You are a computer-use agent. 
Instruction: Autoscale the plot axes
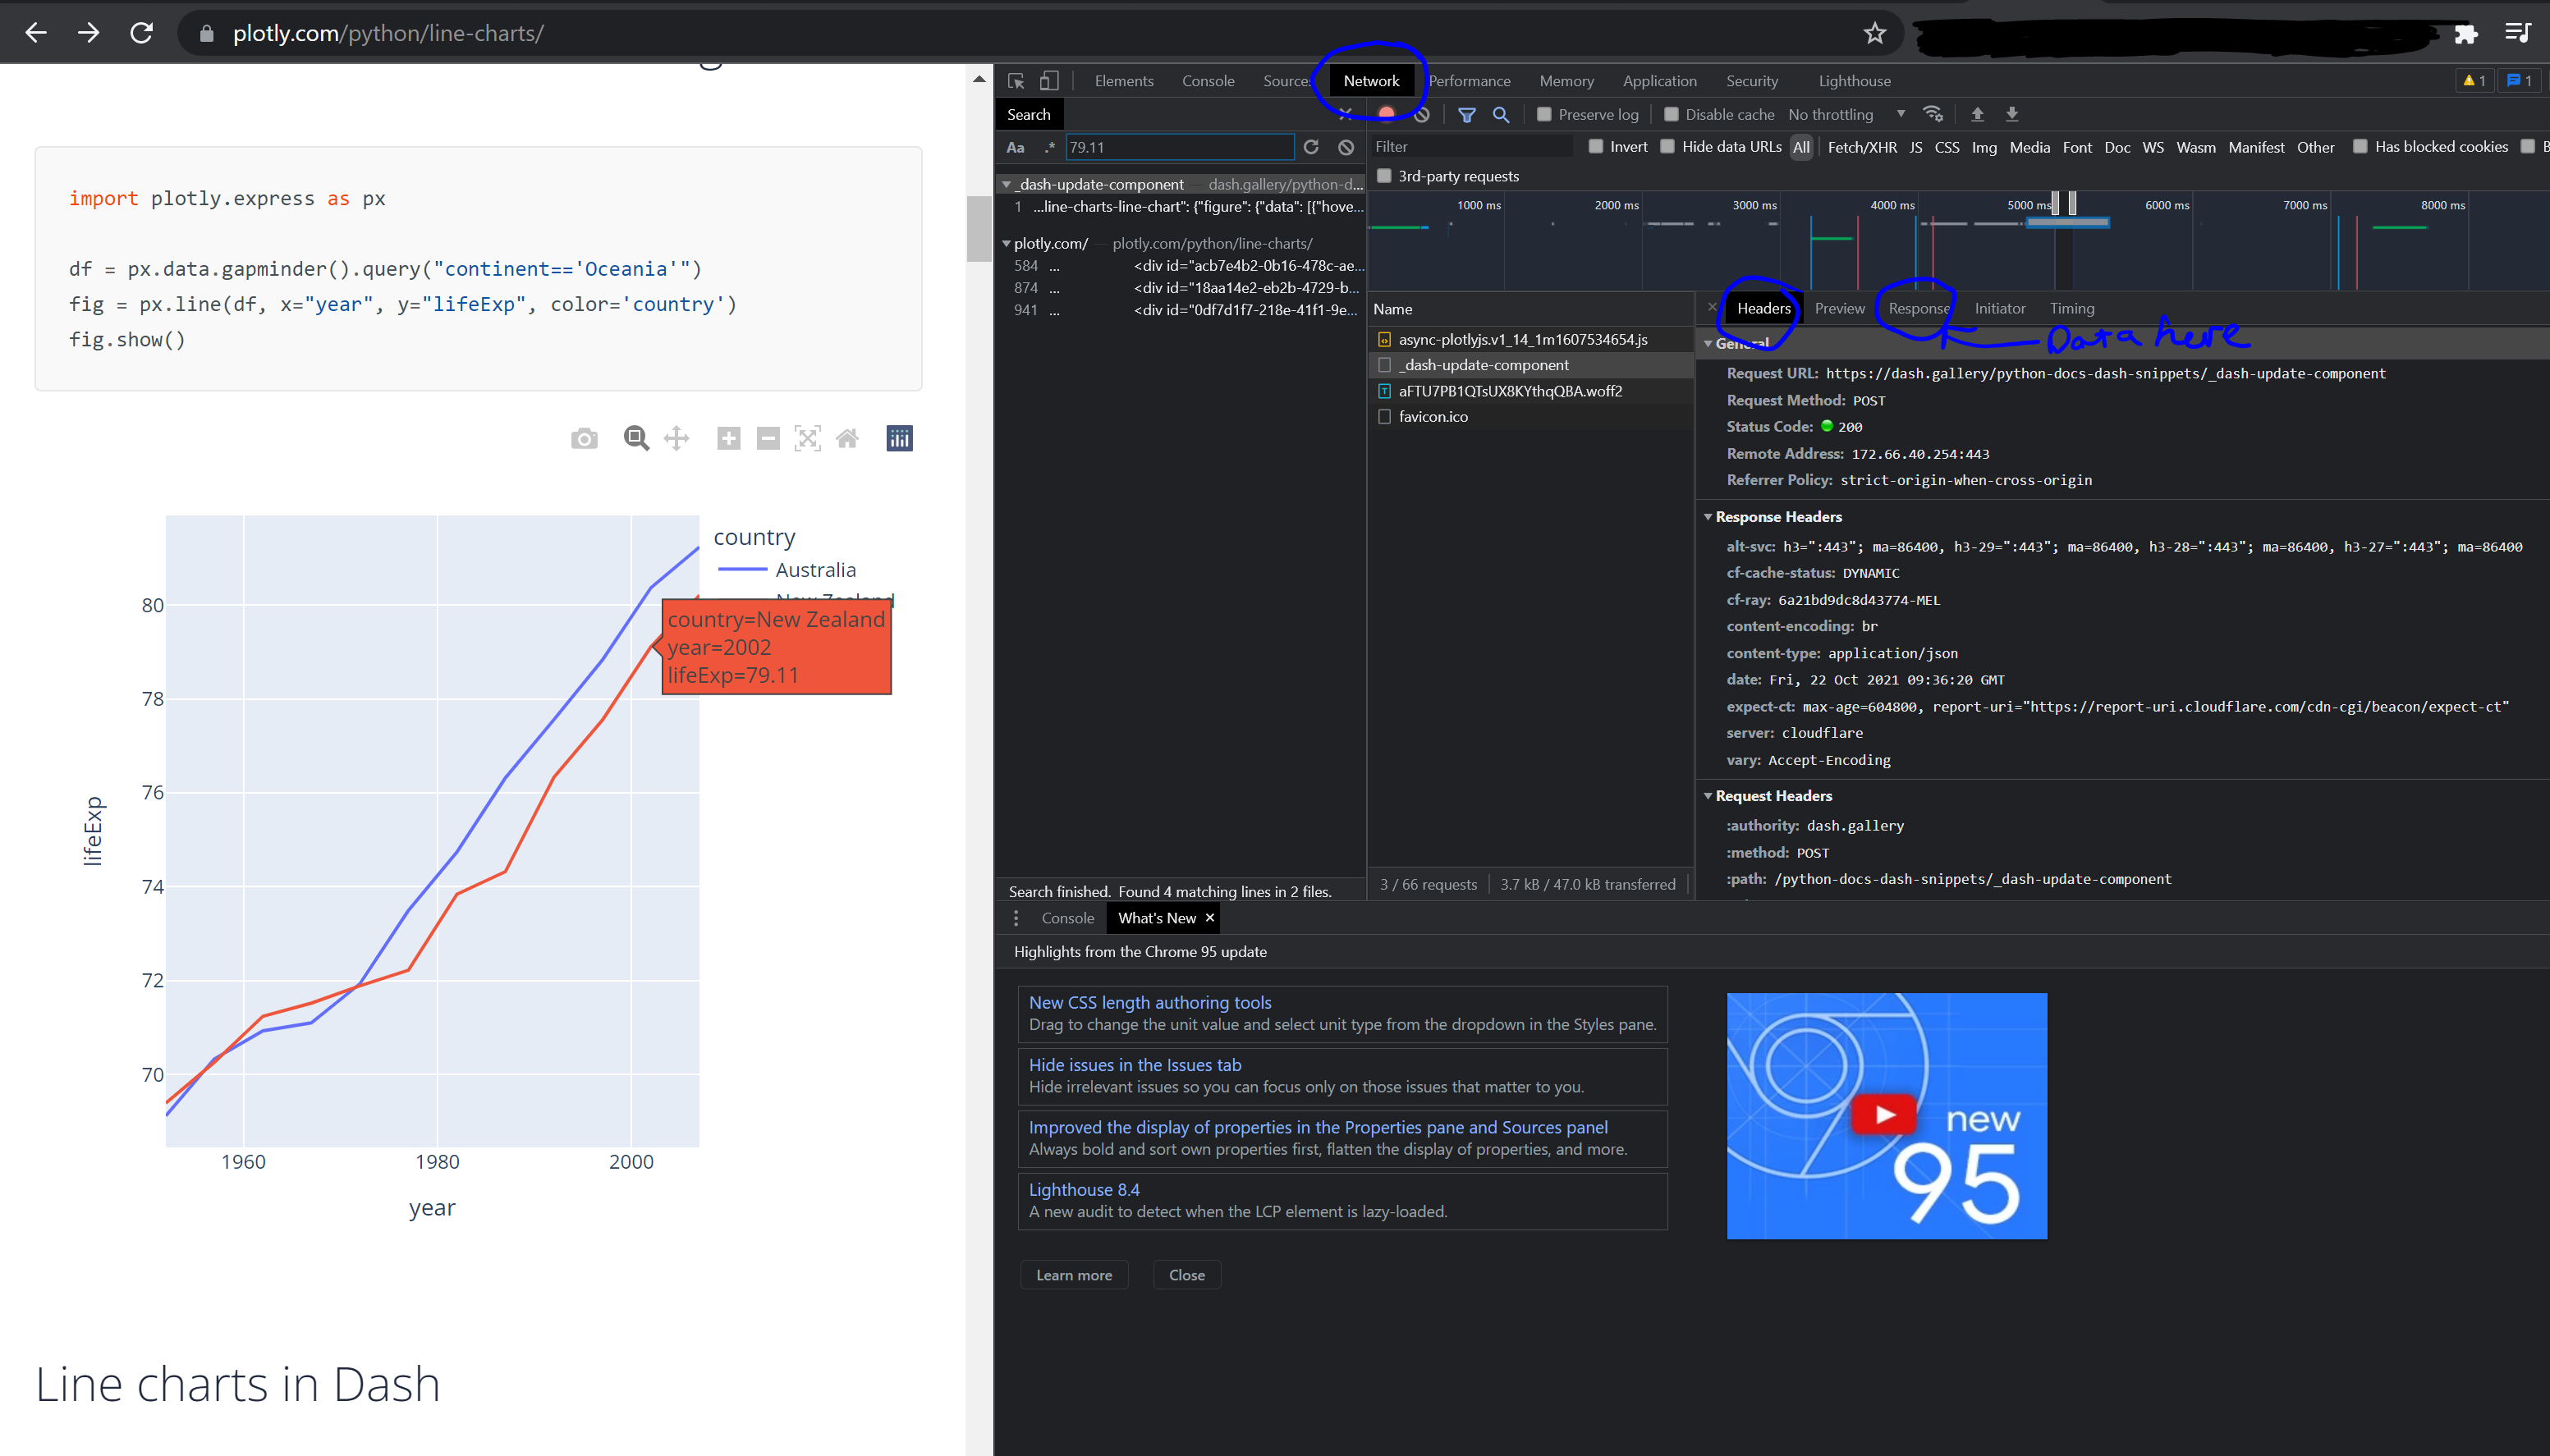point(808,438)
